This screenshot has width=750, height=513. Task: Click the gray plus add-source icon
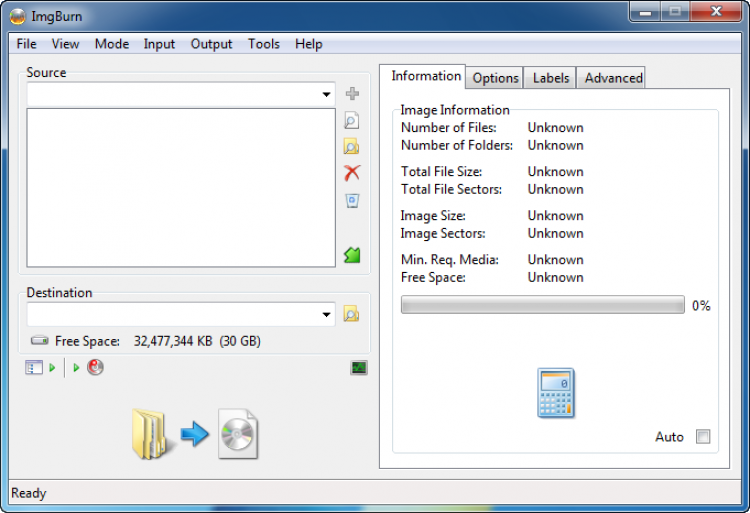point(352,94)
